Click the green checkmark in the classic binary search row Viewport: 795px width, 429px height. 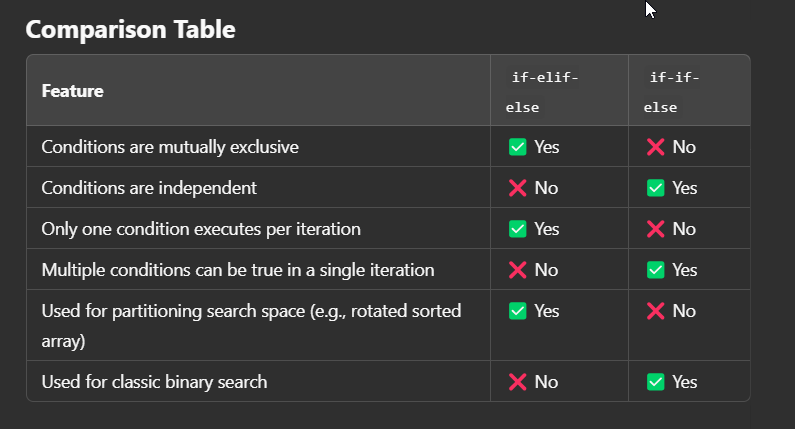[x=656, y=382]
